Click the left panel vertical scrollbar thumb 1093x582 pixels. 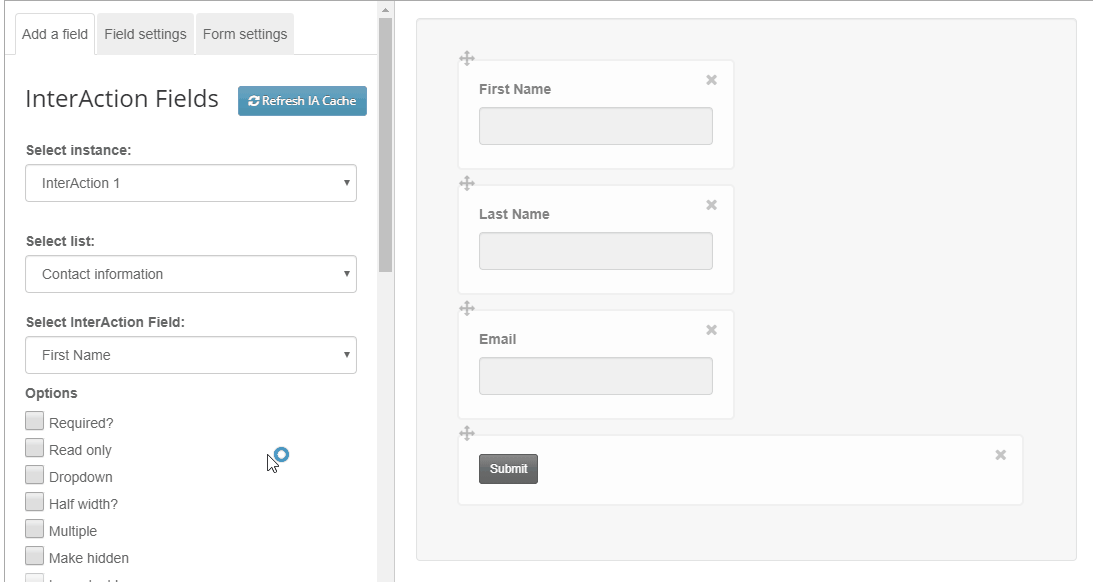(385, 145)
